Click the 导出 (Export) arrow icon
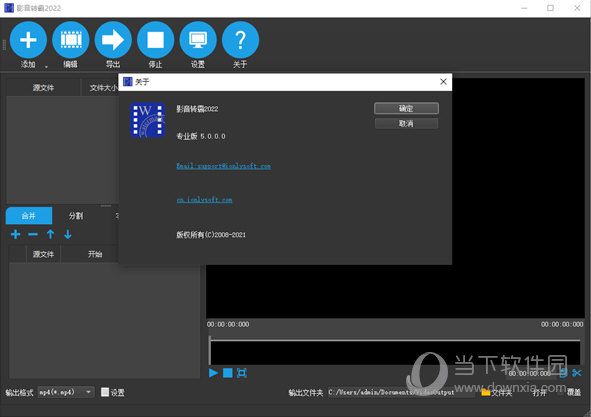This screenshot has height=417, width=591. [113, 40]
